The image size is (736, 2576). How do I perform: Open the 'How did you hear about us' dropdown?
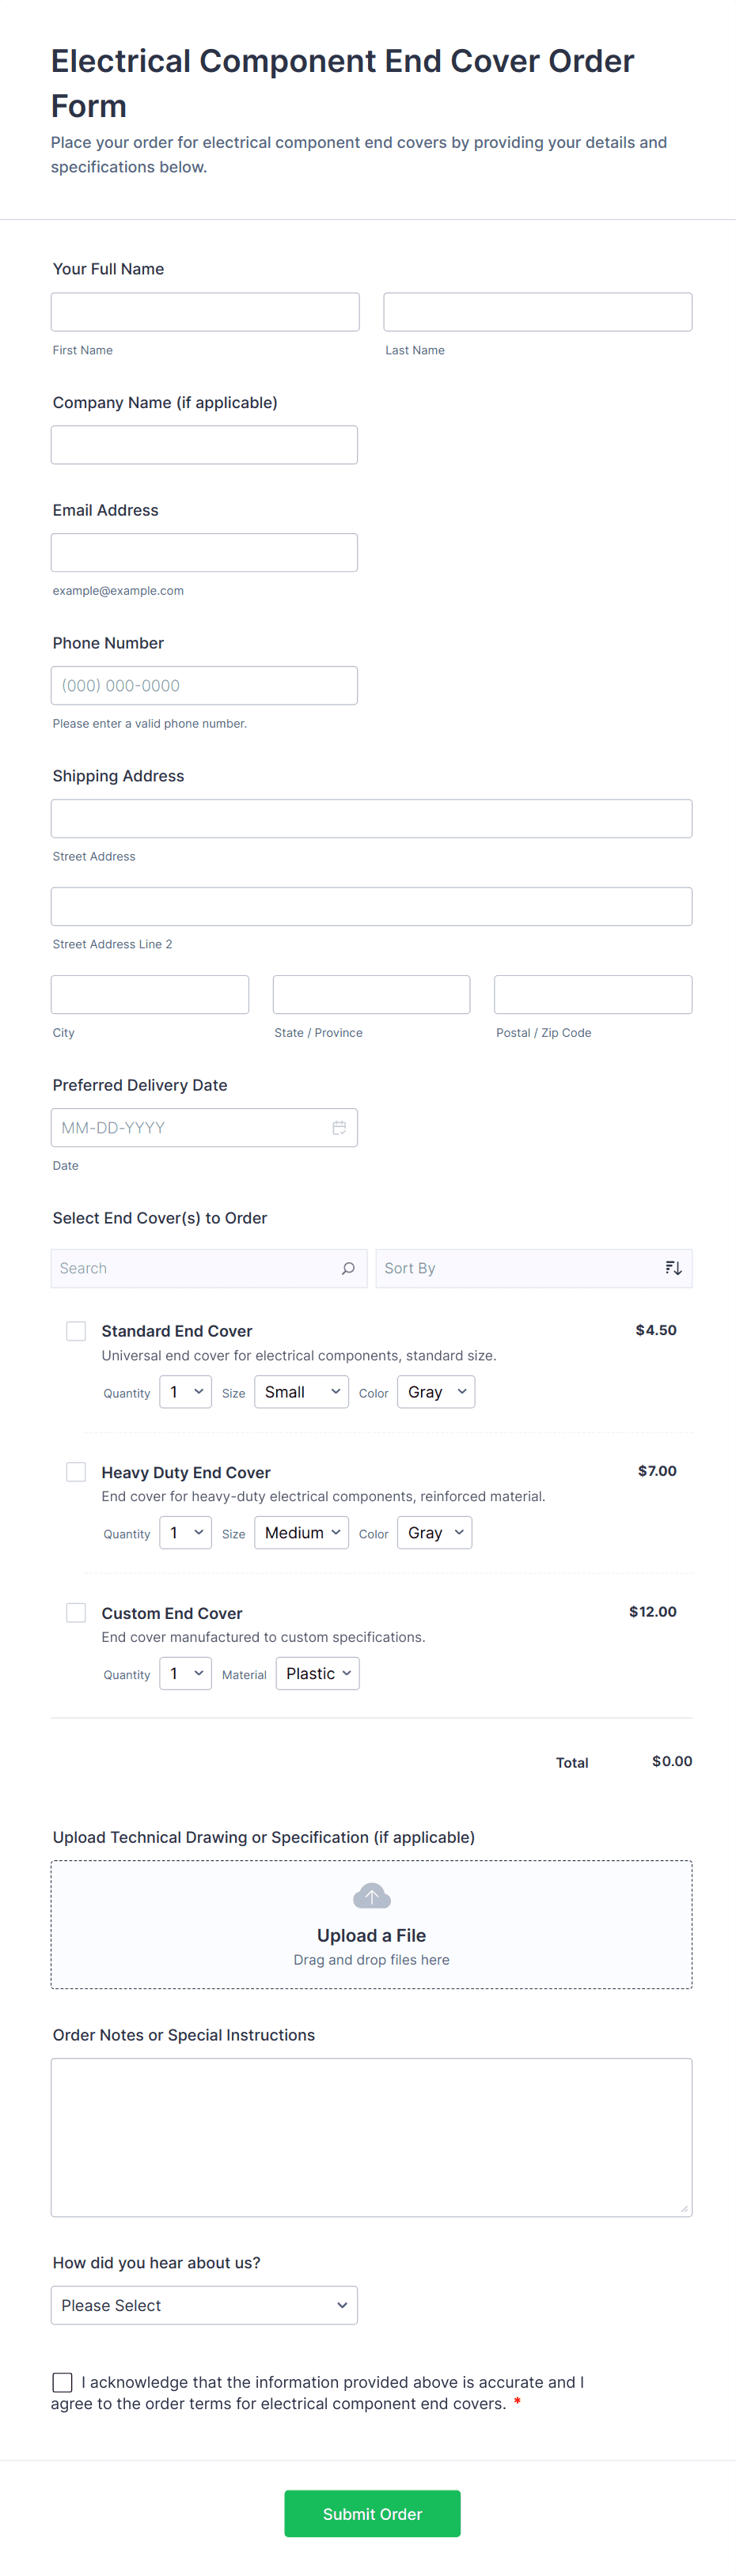pyautogui.click(x=204, y=2305)
